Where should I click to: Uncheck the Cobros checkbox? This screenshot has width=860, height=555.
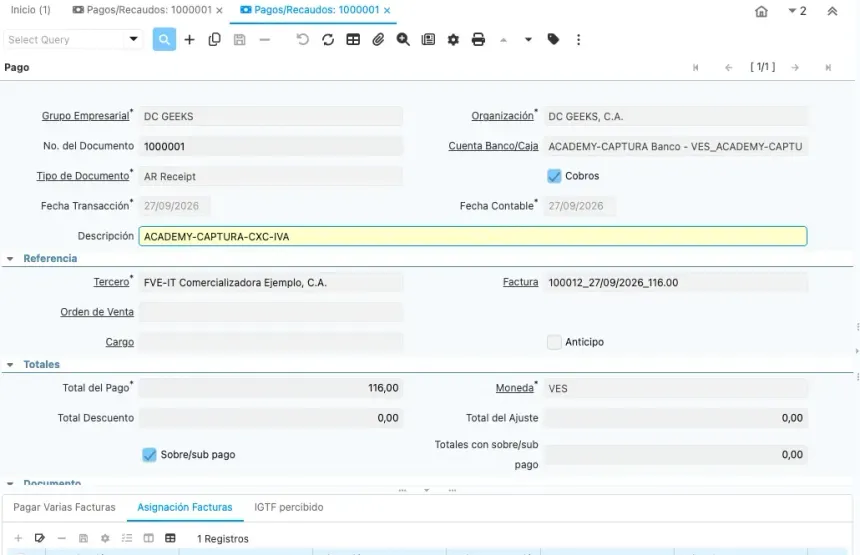tap(555, 176)
